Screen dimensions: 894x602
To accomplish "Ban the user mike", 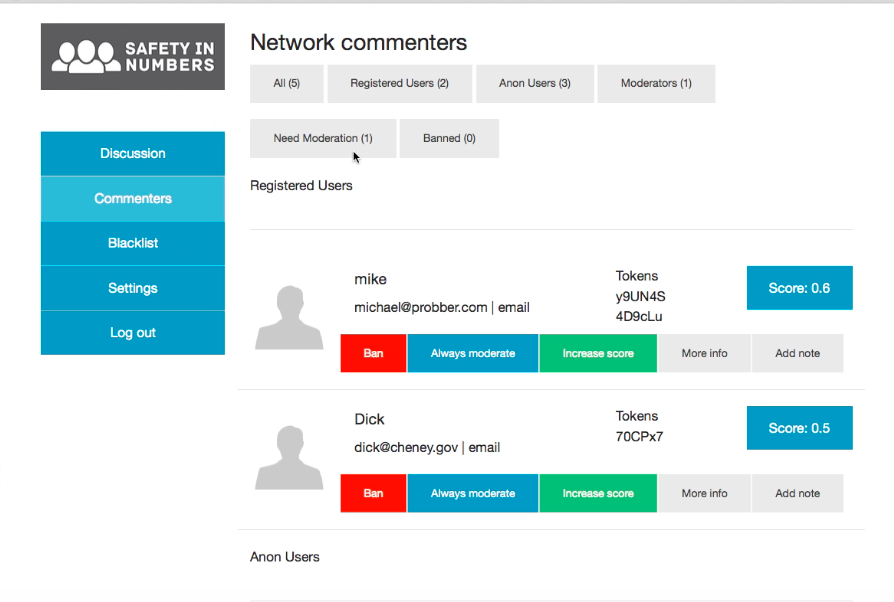I will pos(373,353).
